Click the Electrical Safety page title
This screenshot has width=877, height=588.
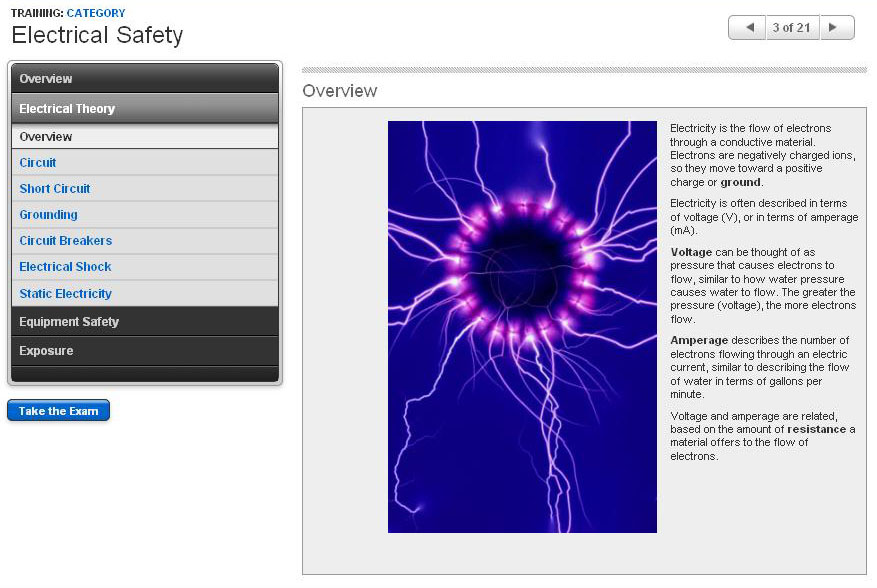pyautogui.click(x=97, y=36)
